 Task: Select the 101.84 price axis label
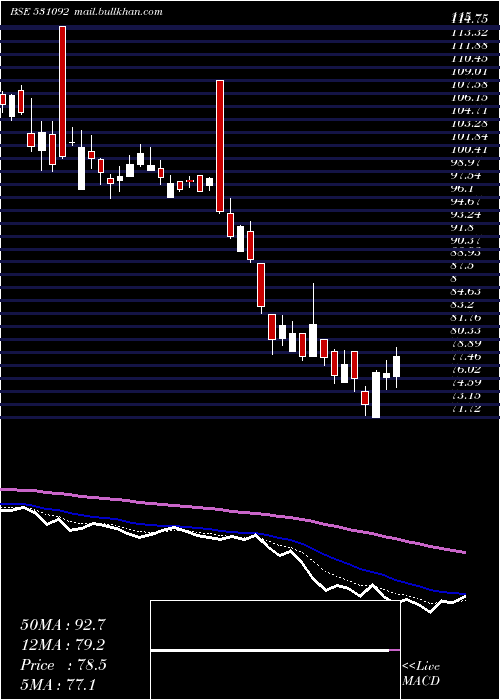click(x=467, y=136)
